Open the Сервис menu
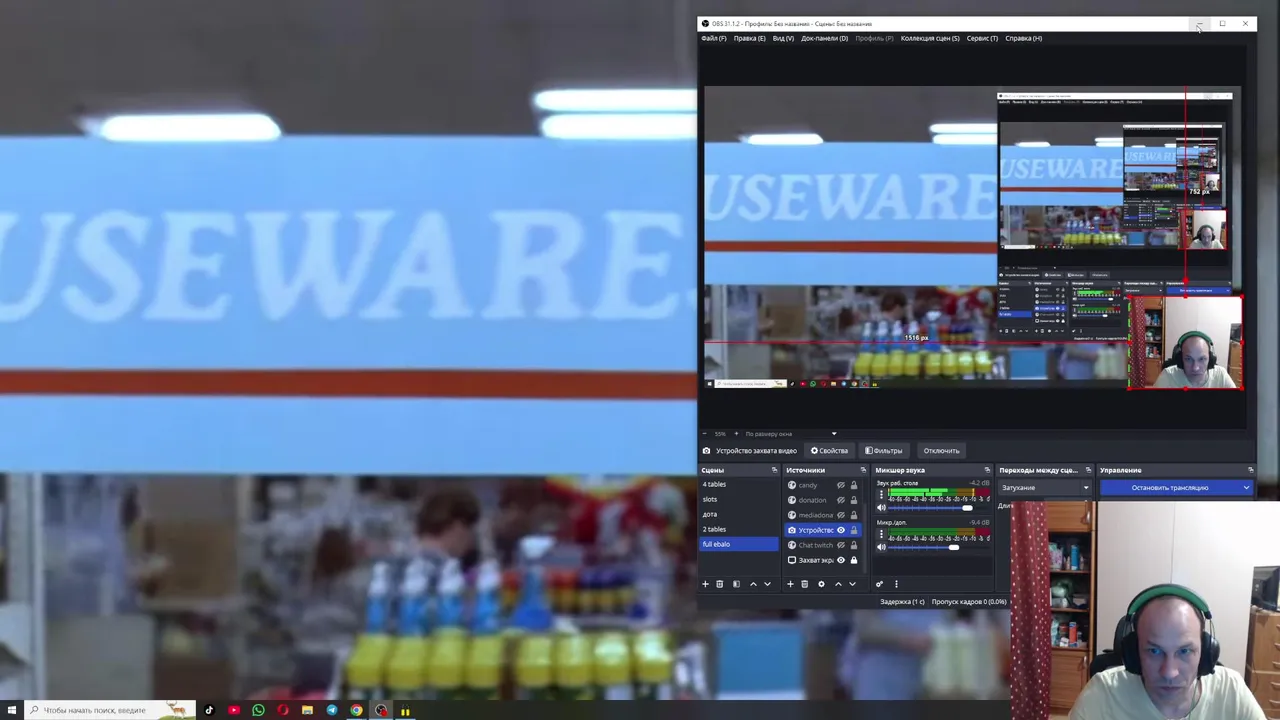This screenshot has width=1280, height=720. [x=982, y=38]
